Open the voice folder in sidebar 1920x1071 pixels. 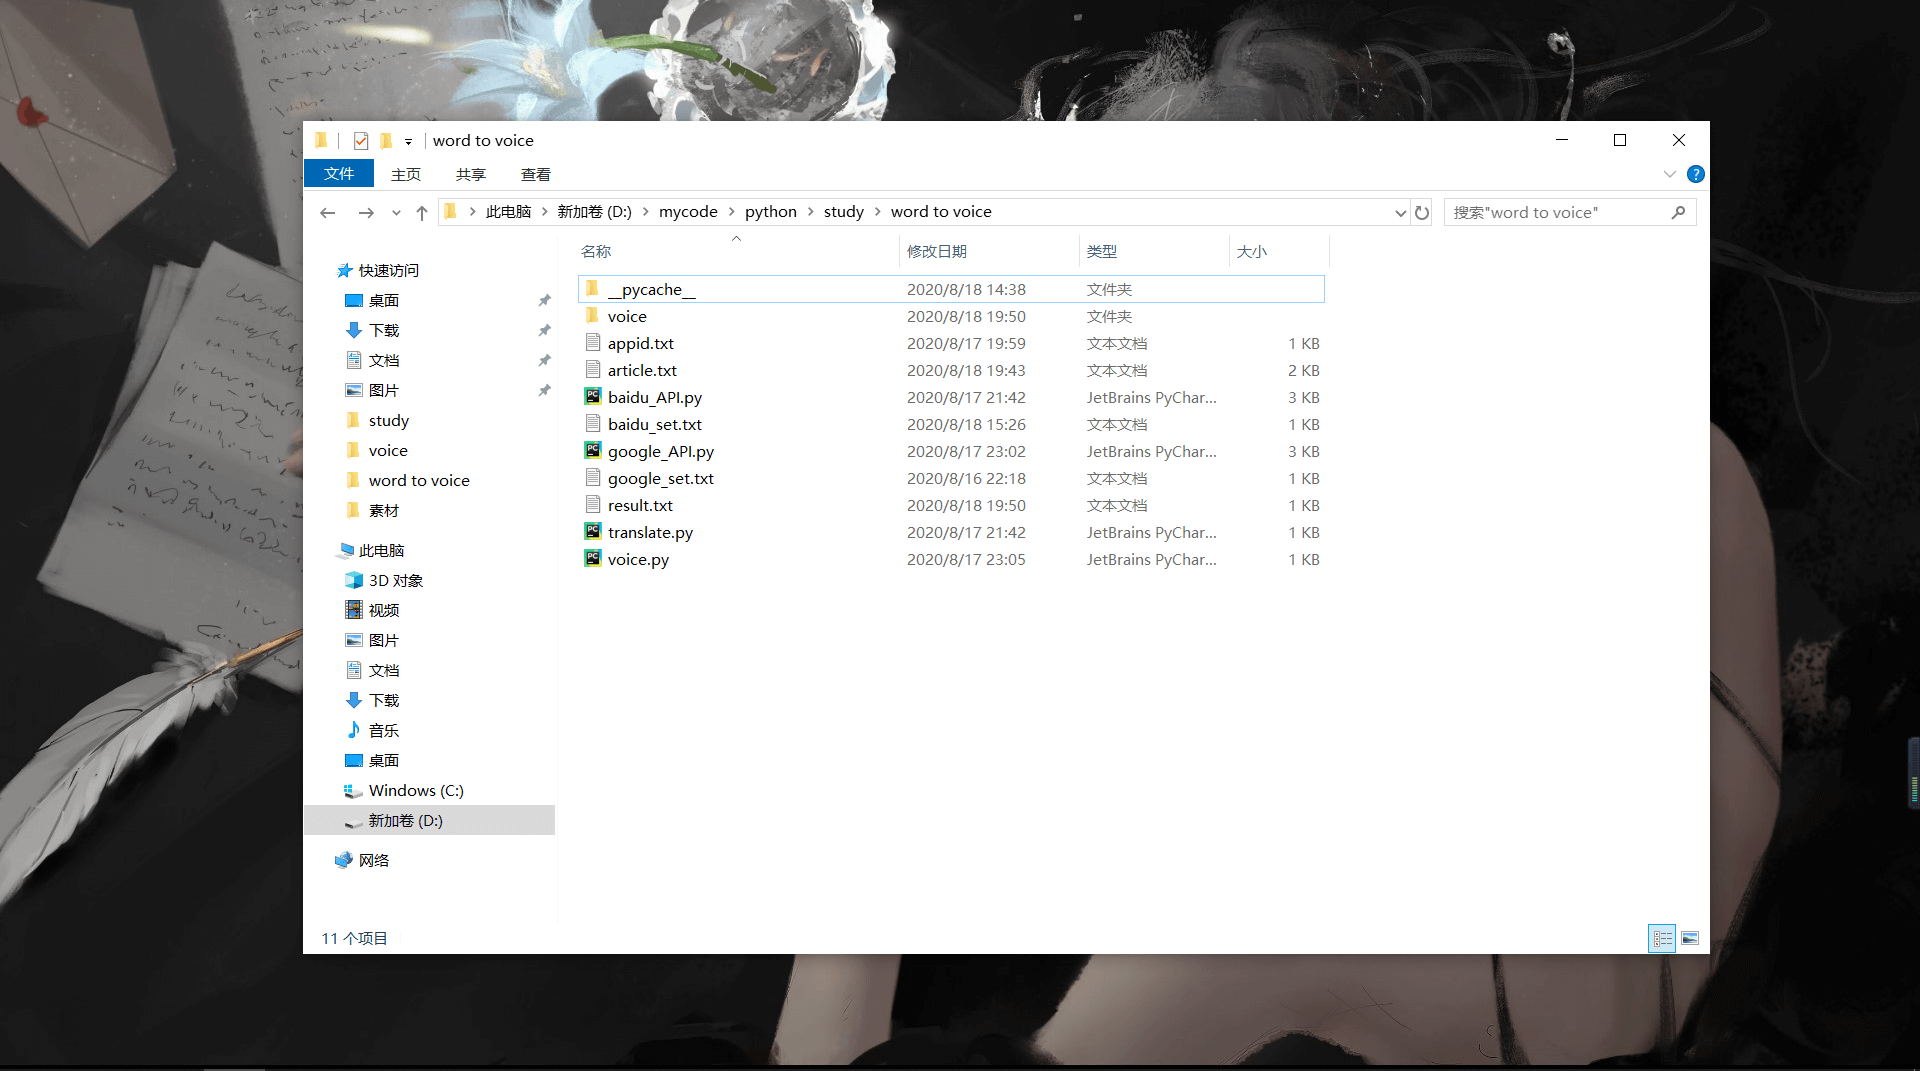(387, 450)
